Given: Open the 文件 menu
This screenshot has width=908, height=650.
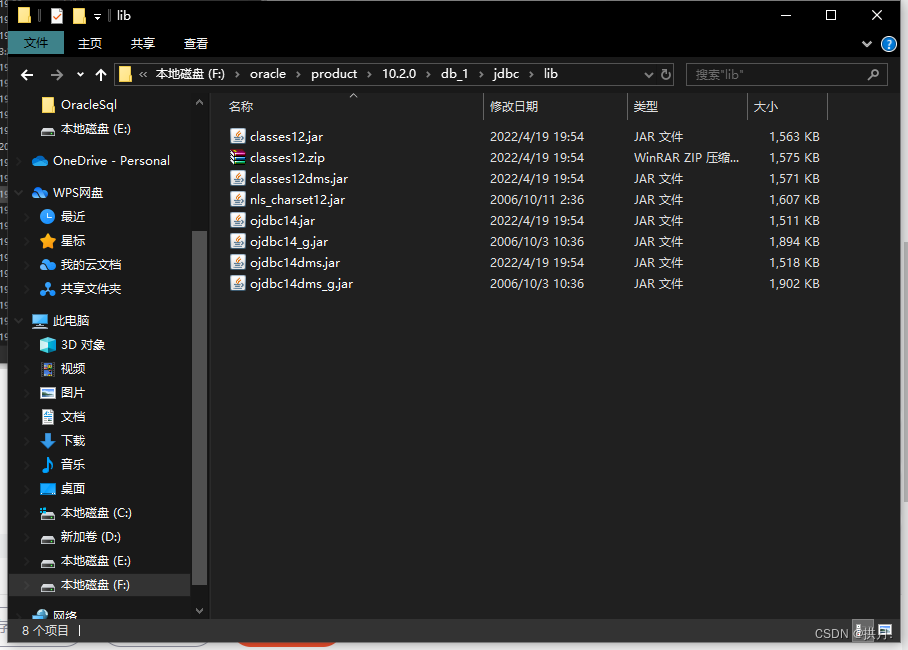Looking at the screenshot, I should point(36,43).
